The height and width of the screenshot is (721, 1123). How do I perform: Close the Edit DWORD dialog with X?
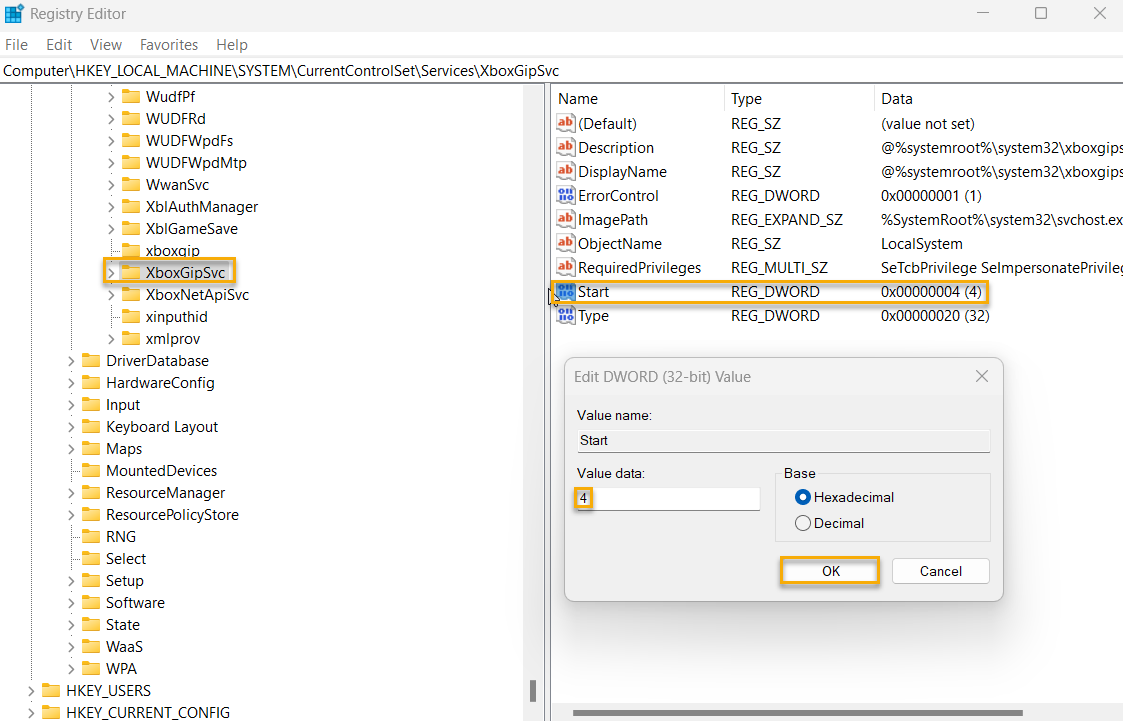pyautogui.click(x=980, y=377)
